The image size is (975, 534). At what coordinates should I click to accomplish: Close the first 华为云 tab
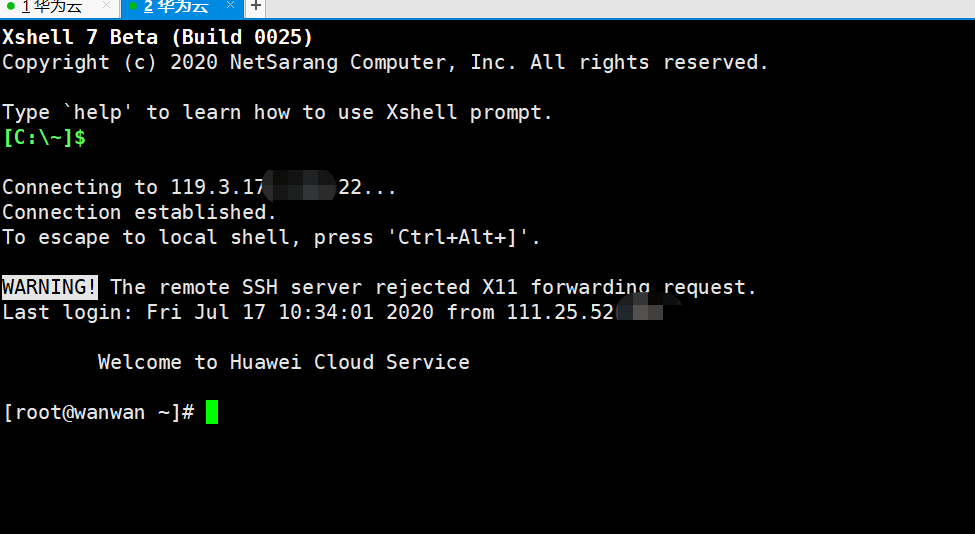click(106, 6)
